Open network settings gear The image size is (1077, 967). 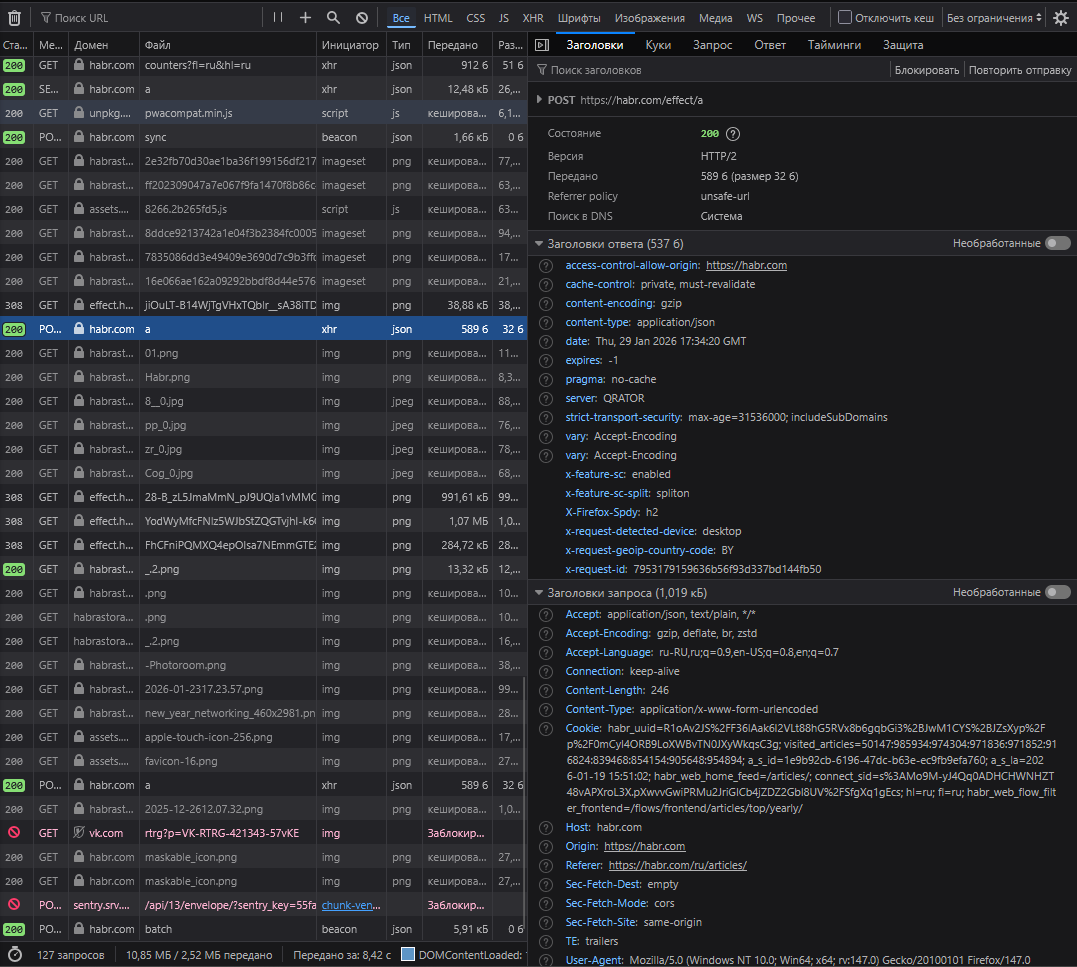(1061, 18)
